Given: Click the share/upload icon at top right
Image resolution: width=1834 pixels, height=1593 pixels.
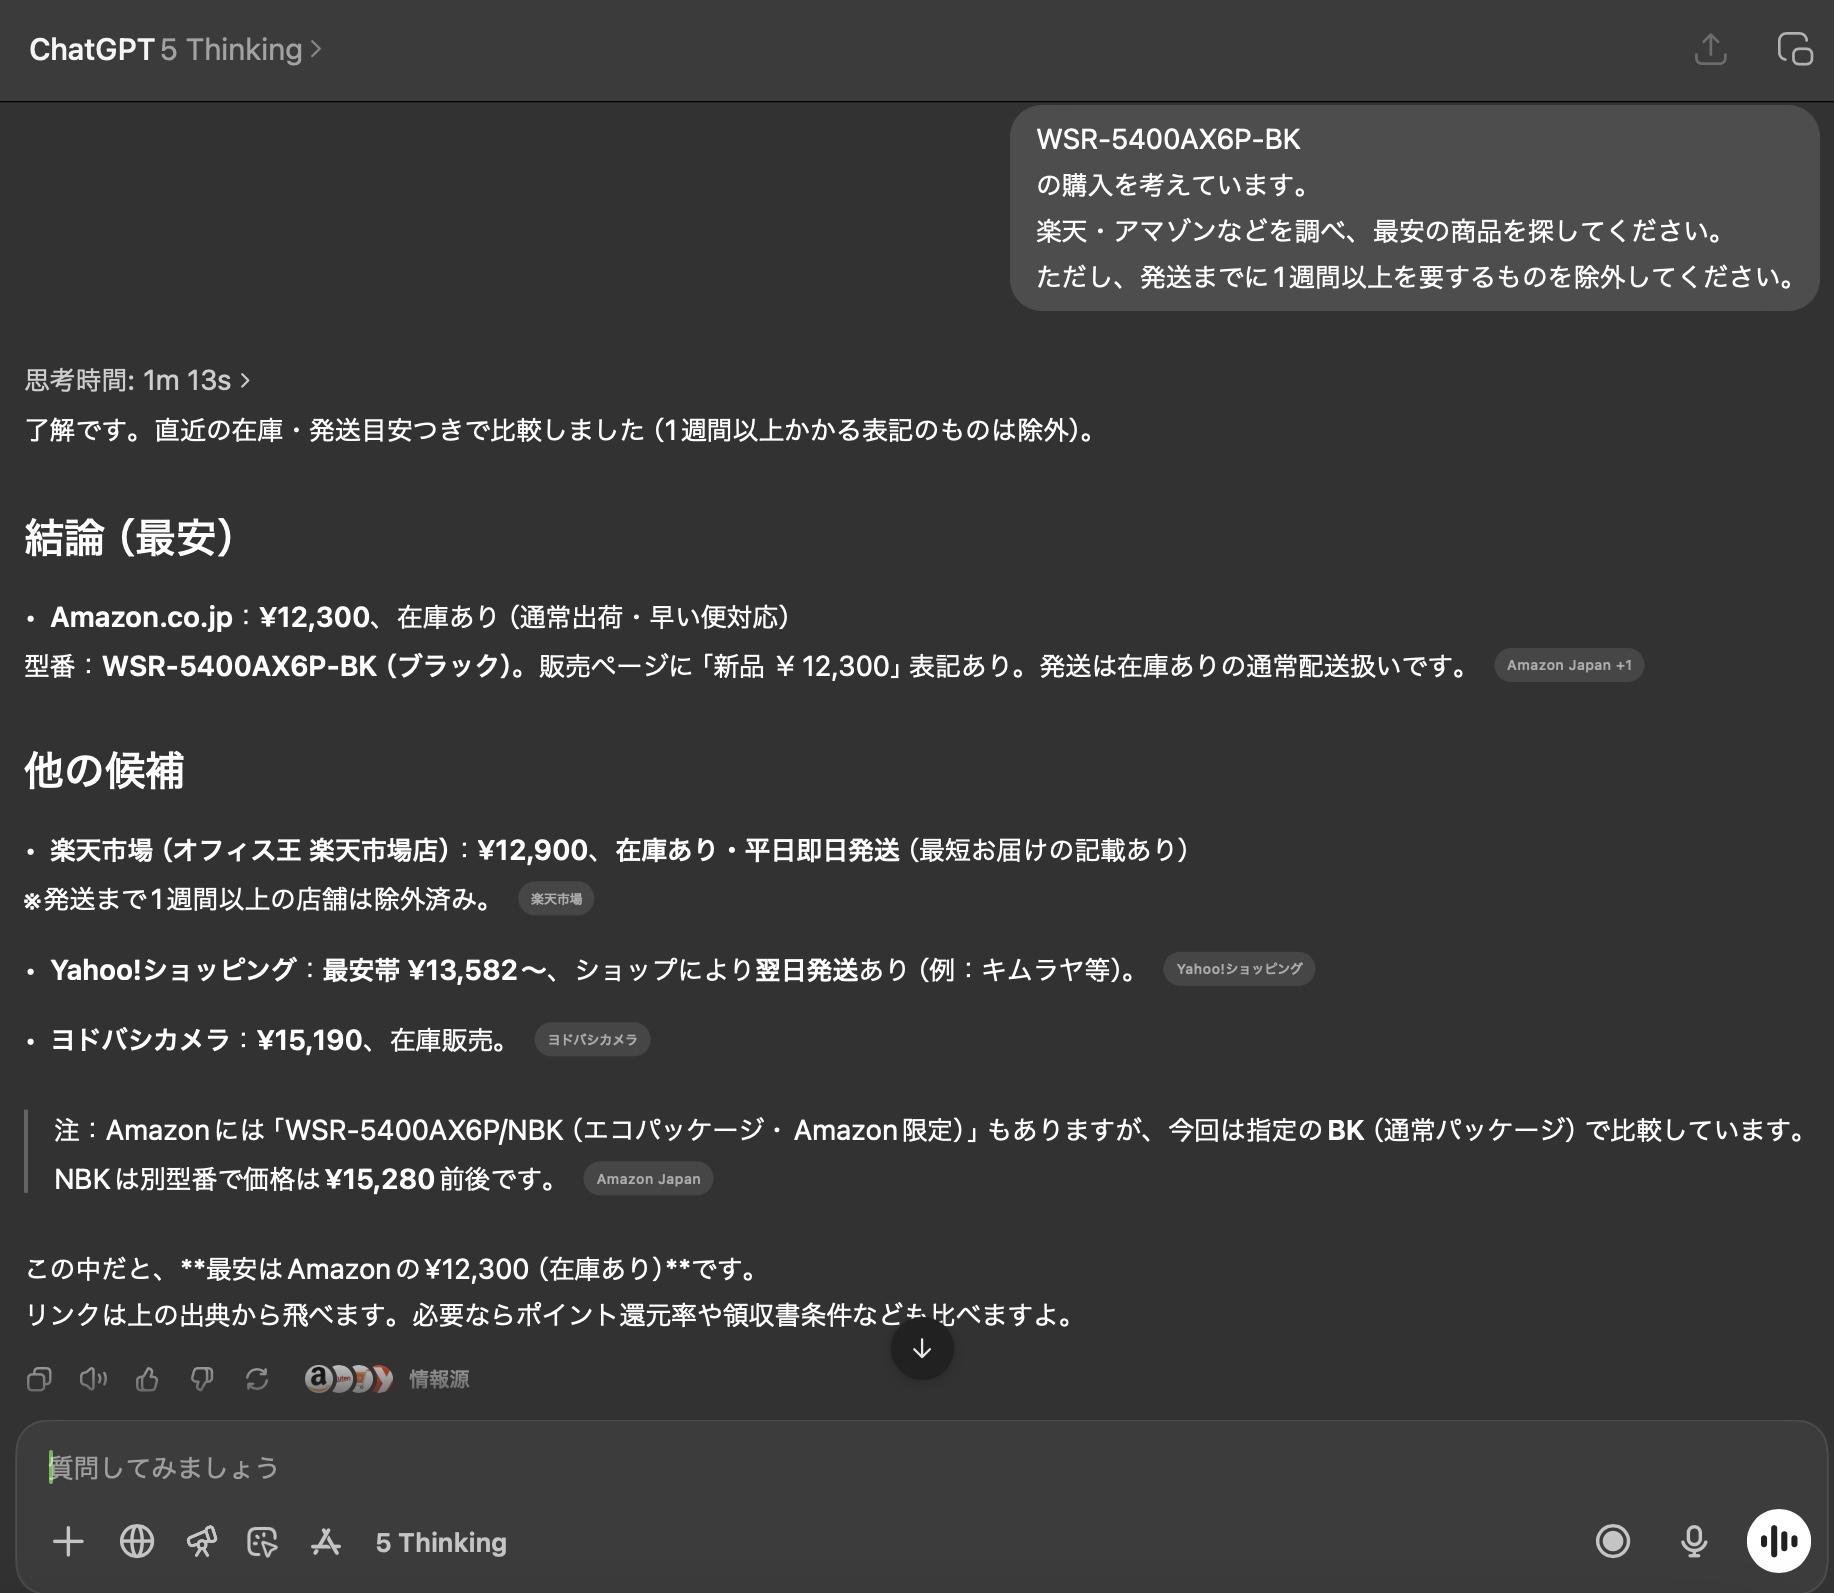Looking at the screenshot, I should tap(1711, 49).
